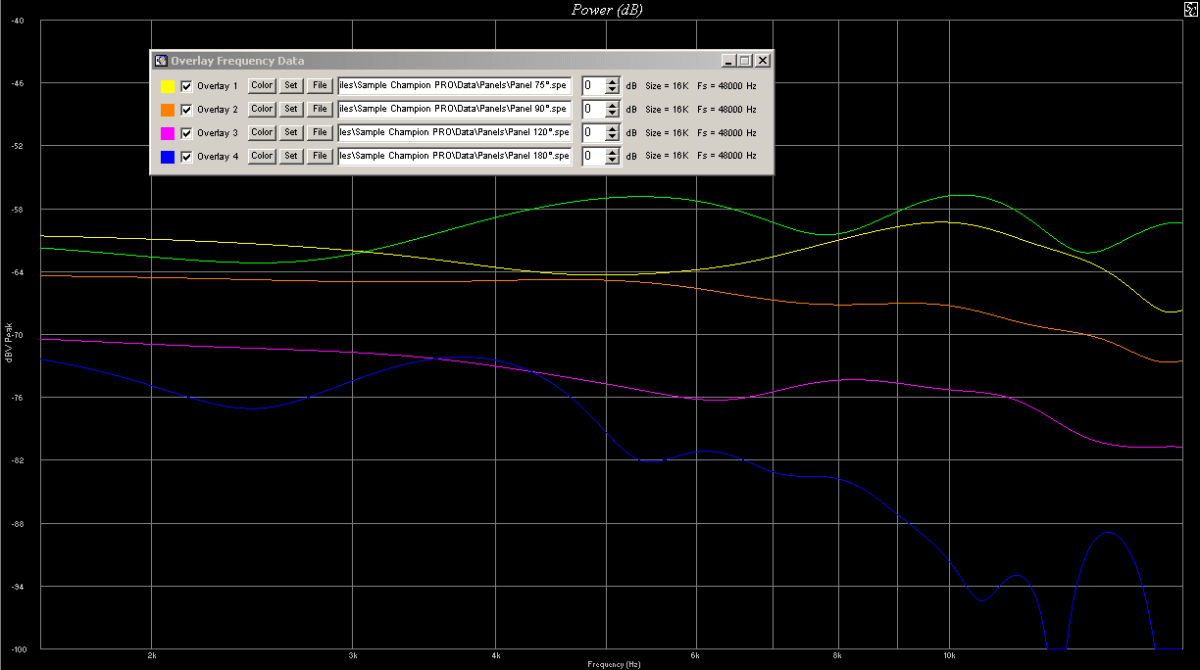
Task: Click the magenta Overlay 3 color swatch
Action: (168, 133)
